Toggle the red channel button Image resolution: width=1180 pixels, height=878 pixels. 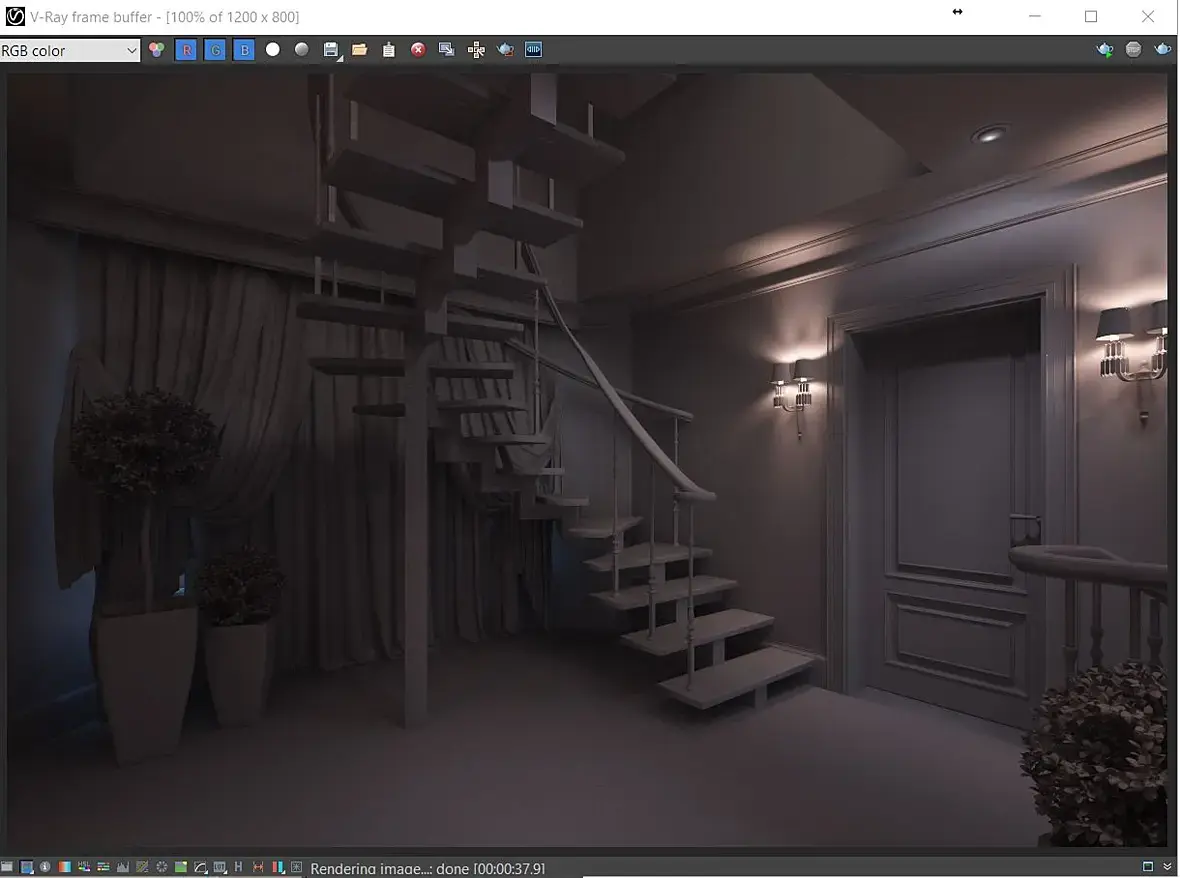click(186, 50)
